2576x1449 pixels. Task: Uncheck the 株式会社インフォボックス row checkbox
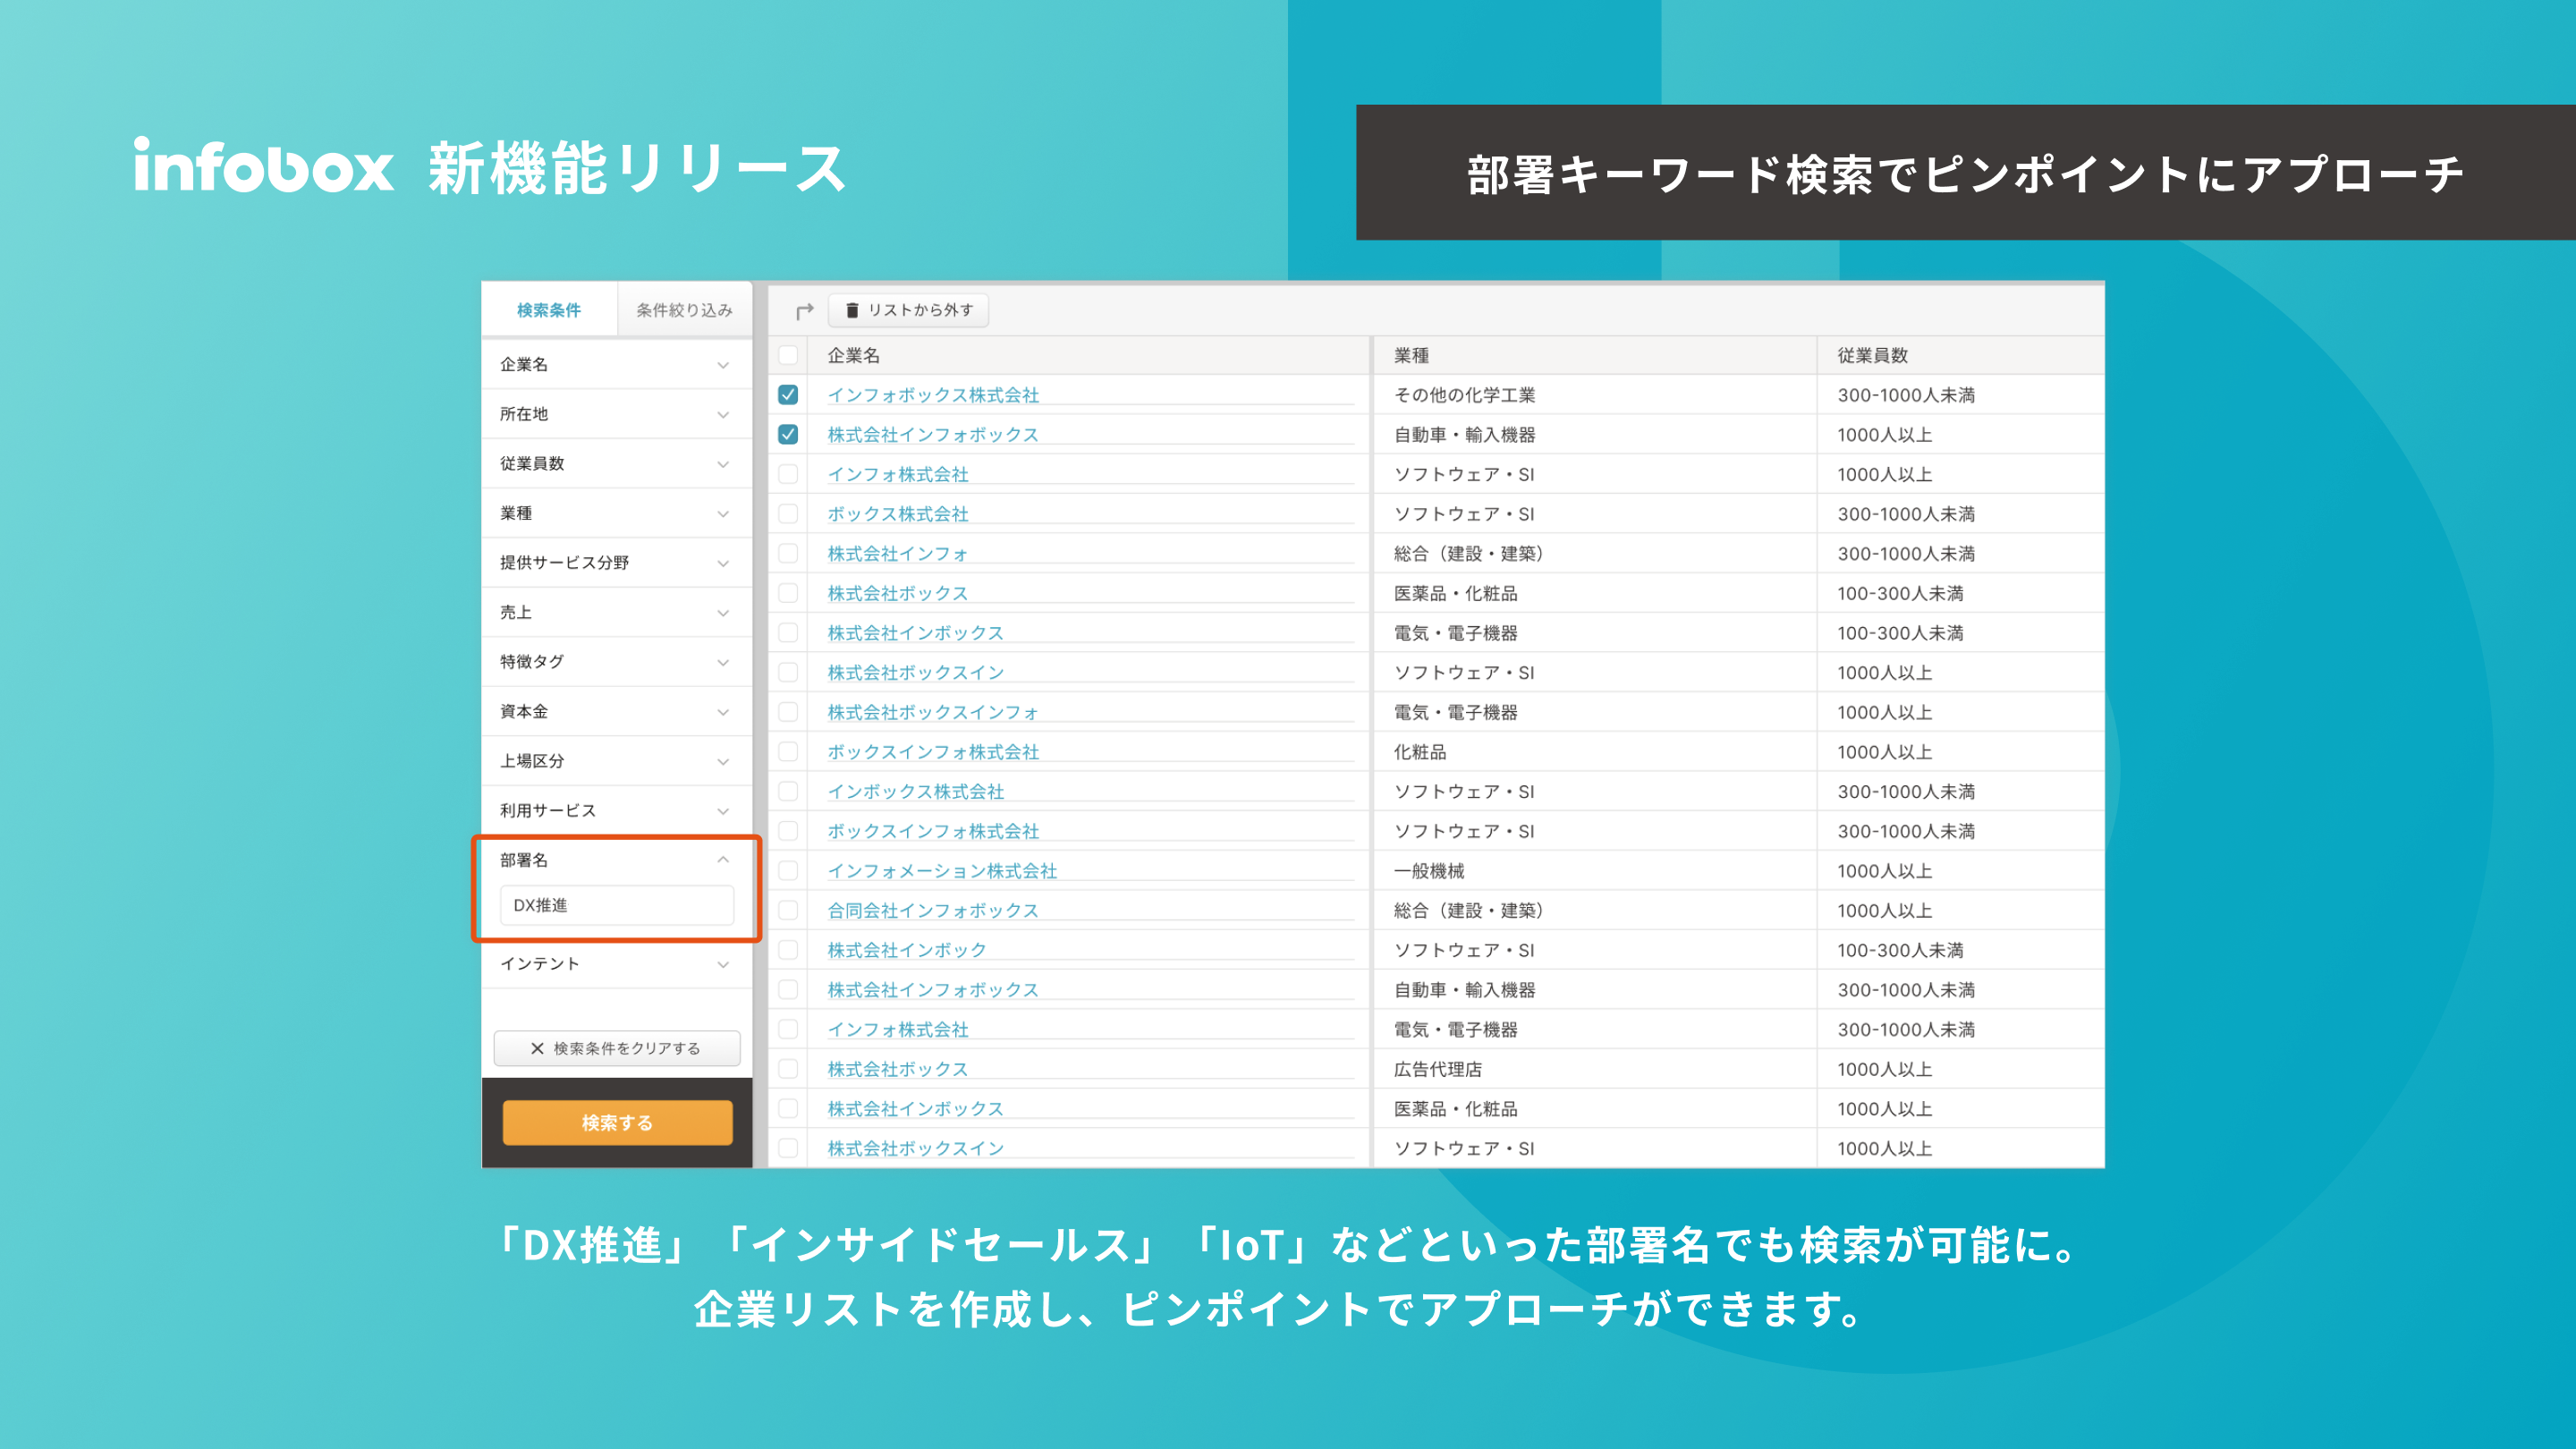coord(788,435)
